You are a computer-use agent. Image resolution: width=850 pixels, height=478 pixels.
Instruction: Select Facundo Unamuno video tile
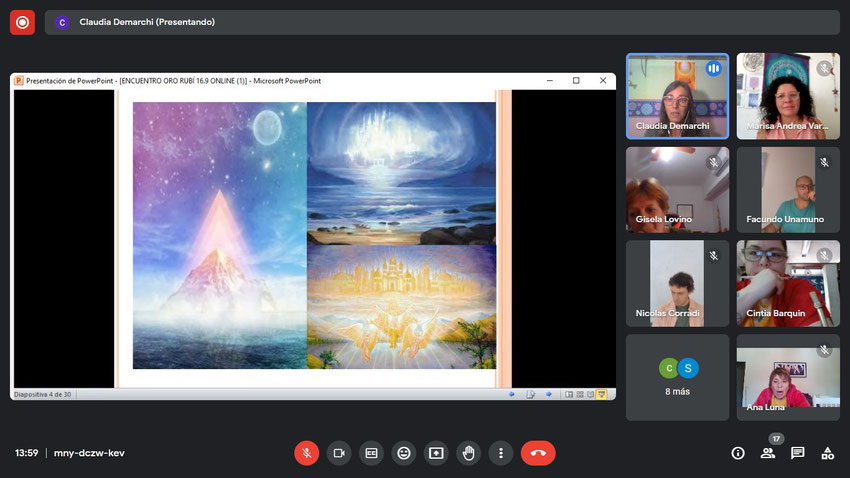coord(788,190)
